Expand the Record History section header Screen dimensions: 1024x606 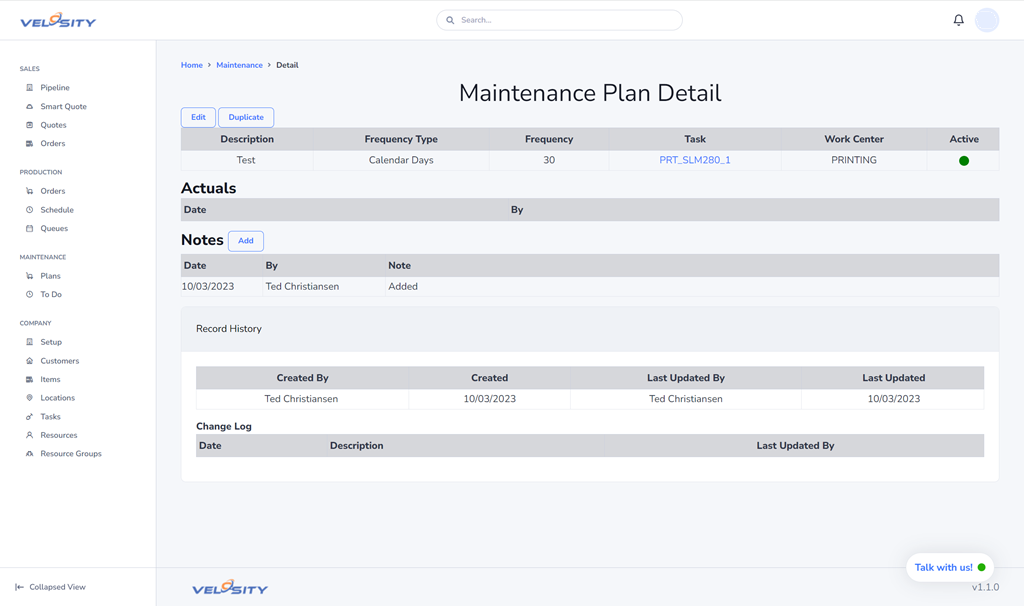(x=229, y=329)
